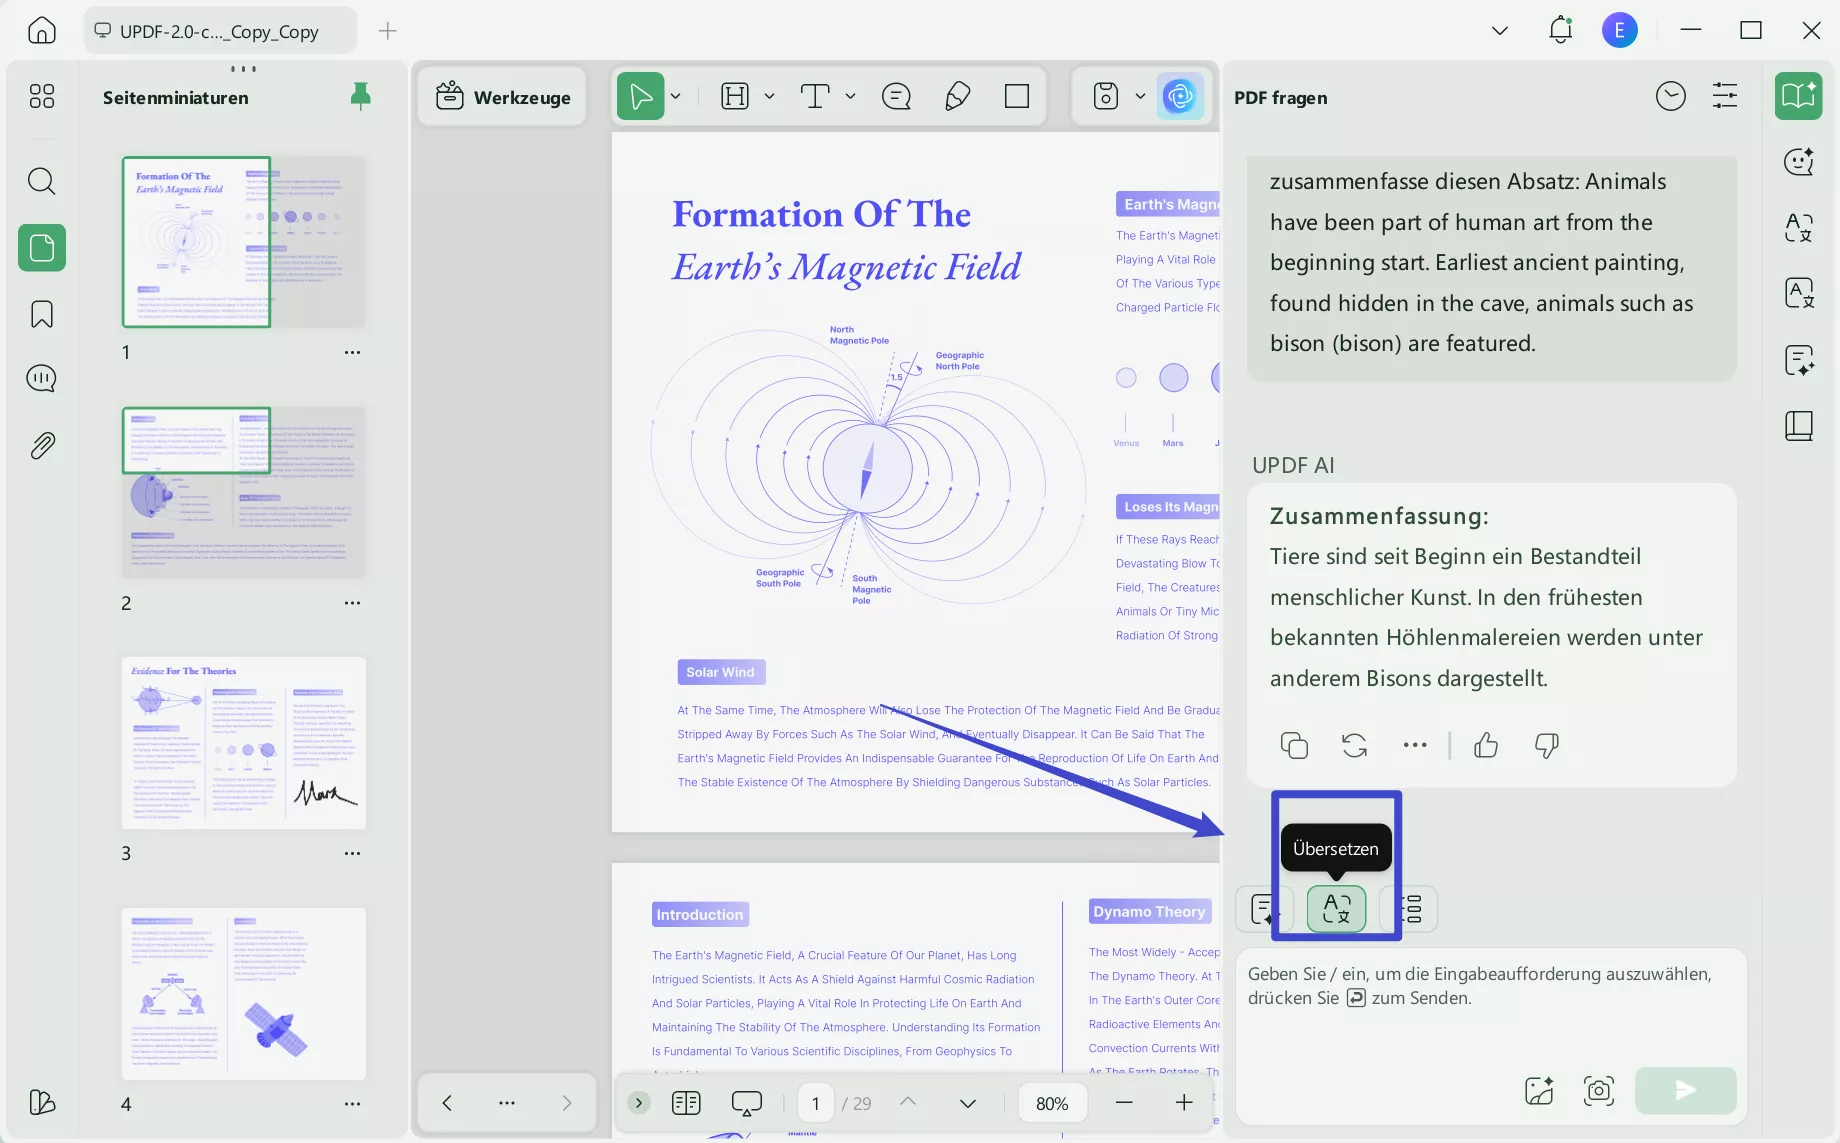Open more options for AI response
The width and height of the screenshot is (1840, 1143).
coord(1415,745)
